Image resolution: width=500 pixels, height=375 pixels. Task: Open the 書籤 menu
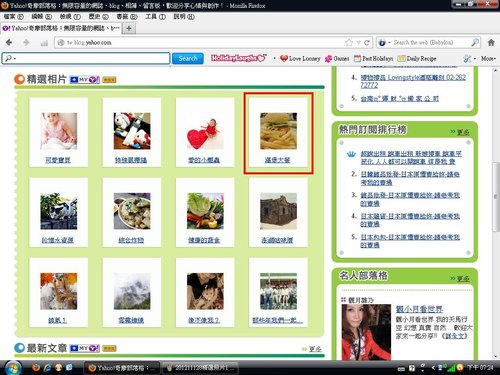click(x=127, y=17)
